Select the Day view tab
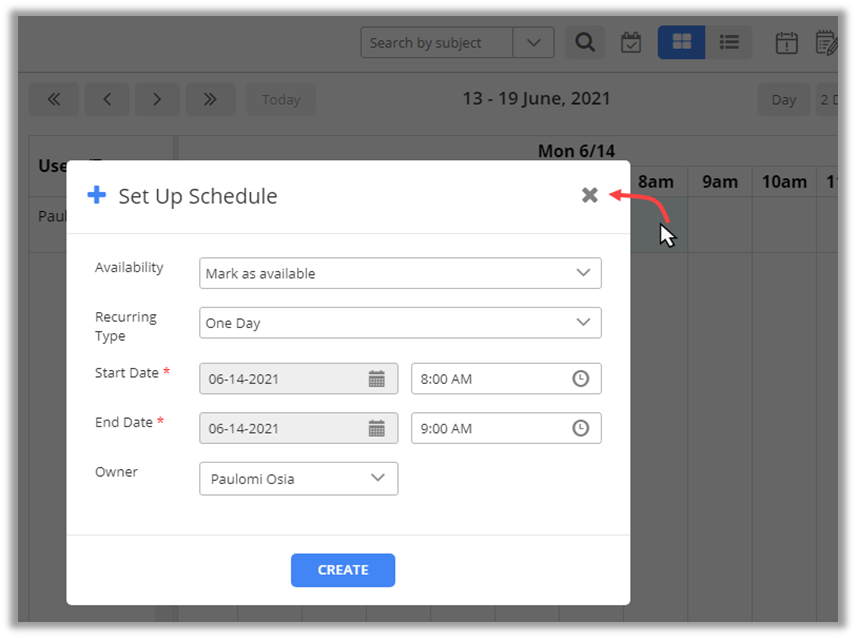The image size is (856, 638). [784, 99]
